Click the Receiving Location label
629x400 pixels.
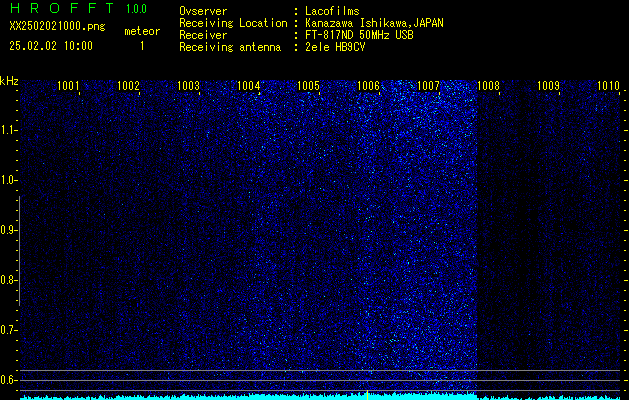233,23
